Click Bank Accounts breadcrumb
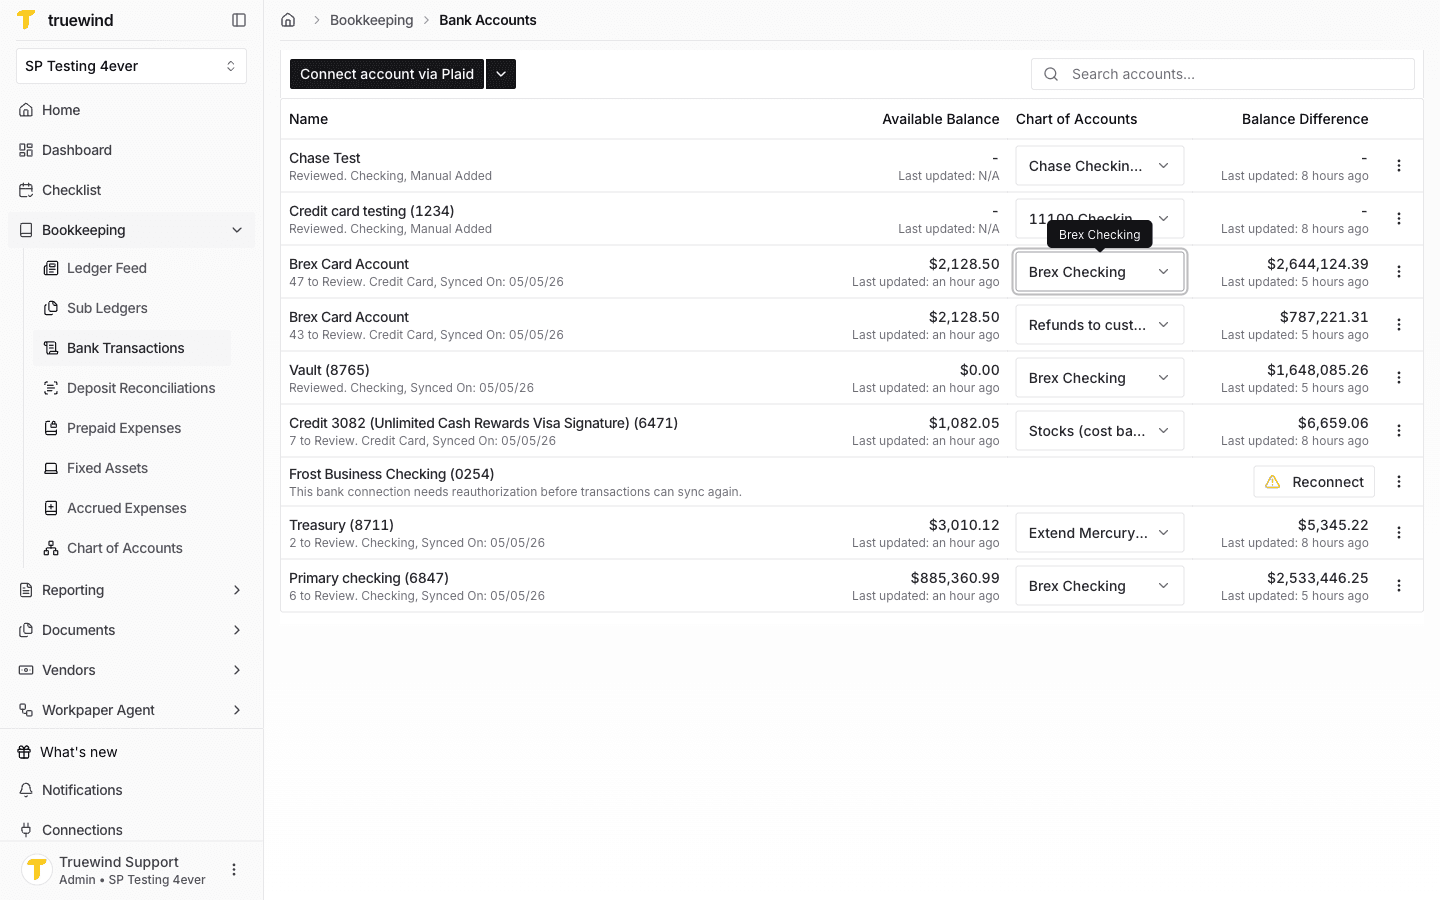This screenshot has height=900, width=1440. [488, 20]
